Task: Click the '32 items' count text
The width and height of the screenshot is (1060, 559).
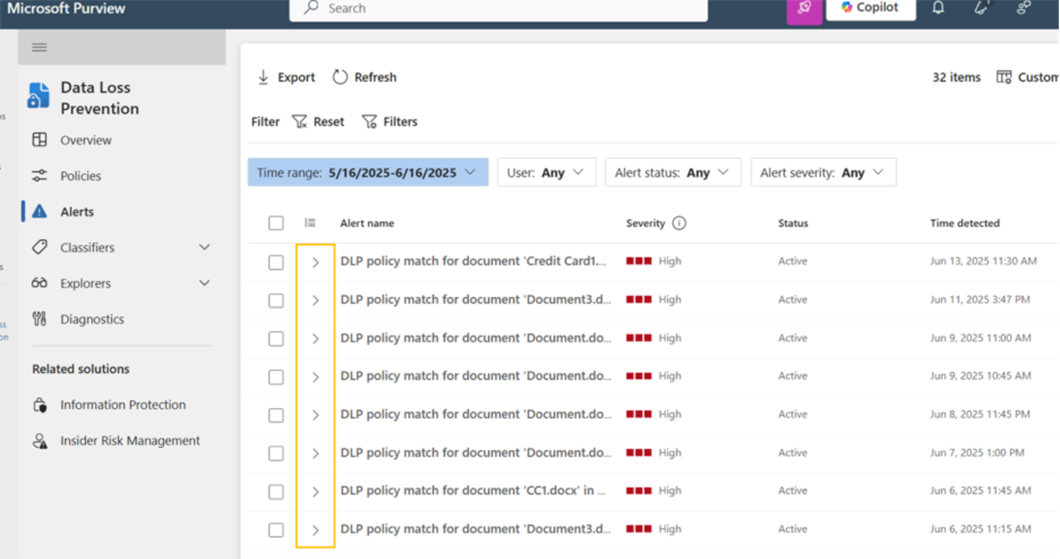Action: 956,78
